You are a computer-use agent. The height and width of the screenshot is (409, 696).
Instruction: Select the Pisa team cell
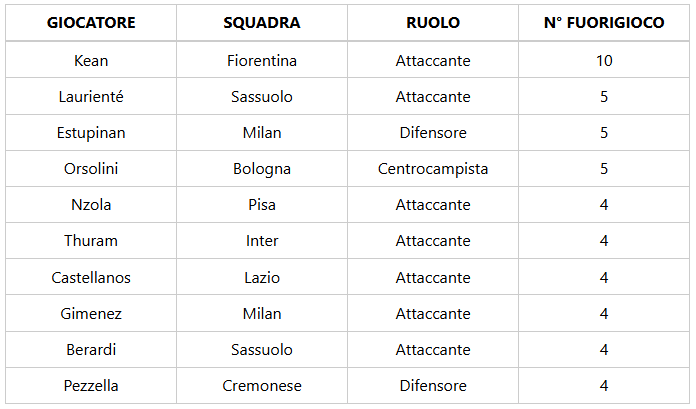coord(262,205)
